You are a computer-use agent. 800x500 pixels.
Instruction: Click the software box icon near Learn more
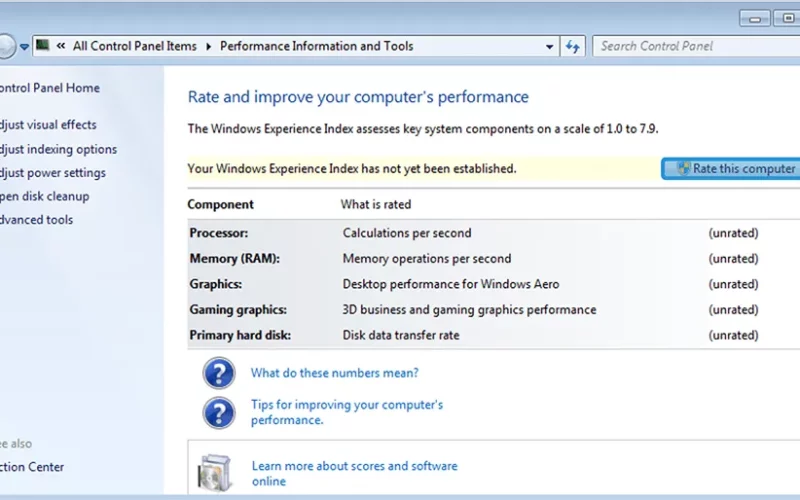pyautogui.click(x=214, y=472)
